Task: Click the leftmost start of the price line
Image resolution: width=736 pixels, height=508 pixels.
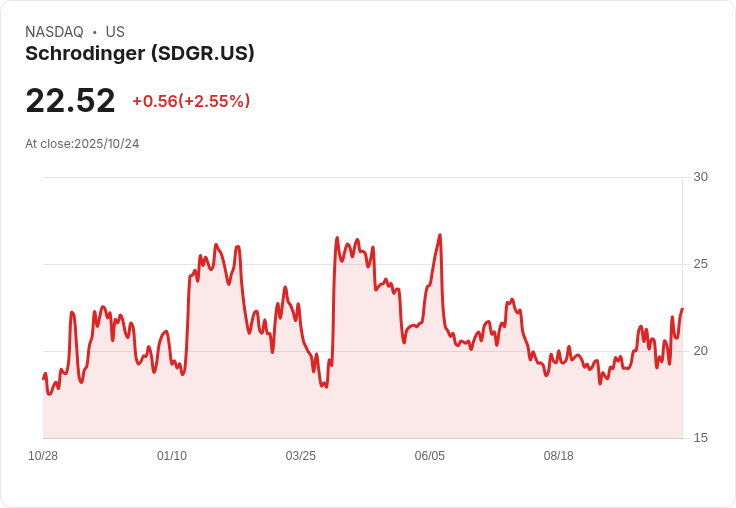Action: pyautogui.click(x=43, y=378)
